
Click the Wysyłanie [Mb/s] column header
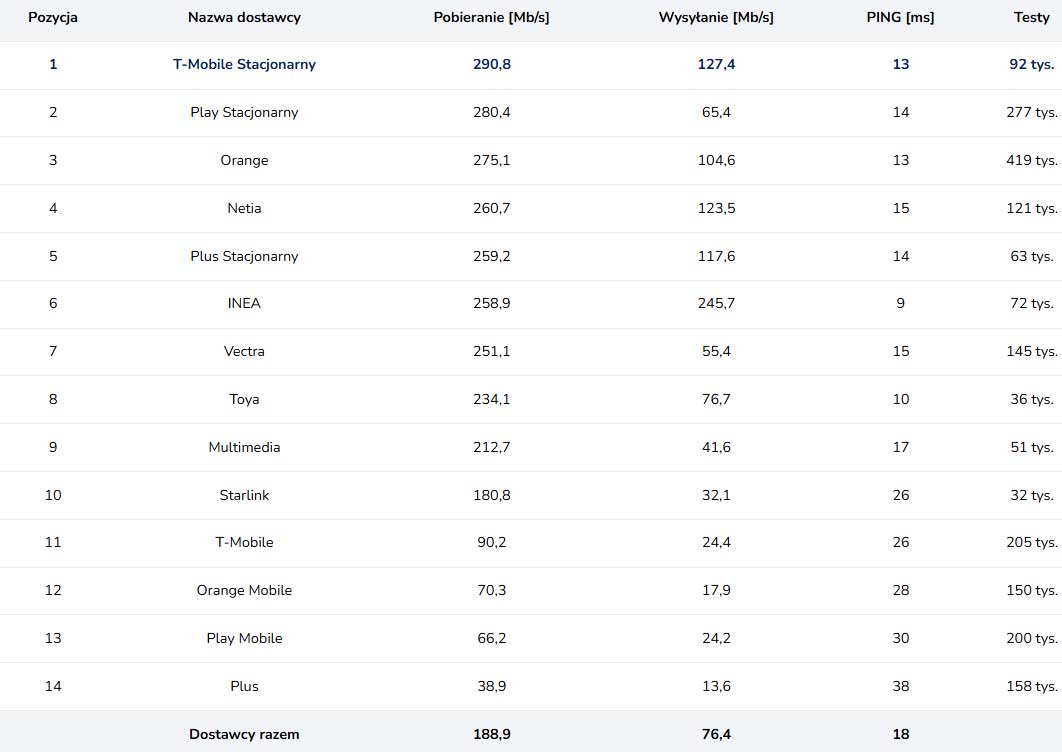point(716,17)
